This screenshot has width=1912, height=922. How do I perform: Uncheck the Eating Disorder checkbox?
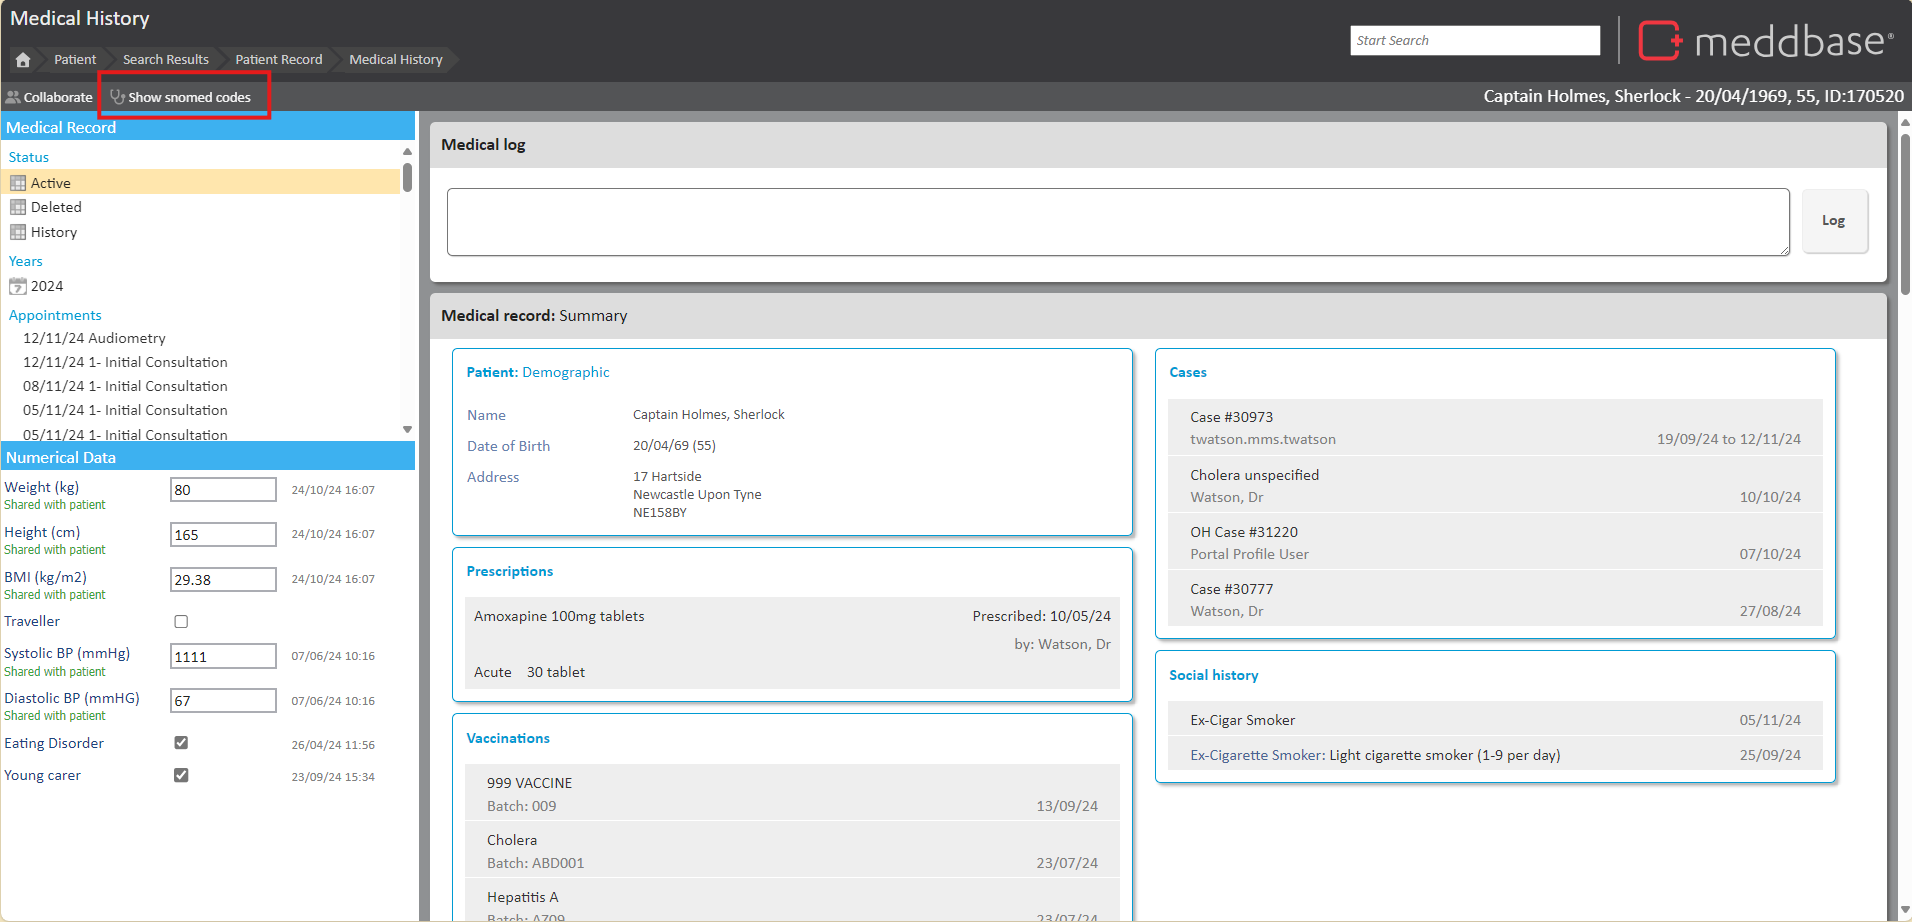click(x=181, y=743)
